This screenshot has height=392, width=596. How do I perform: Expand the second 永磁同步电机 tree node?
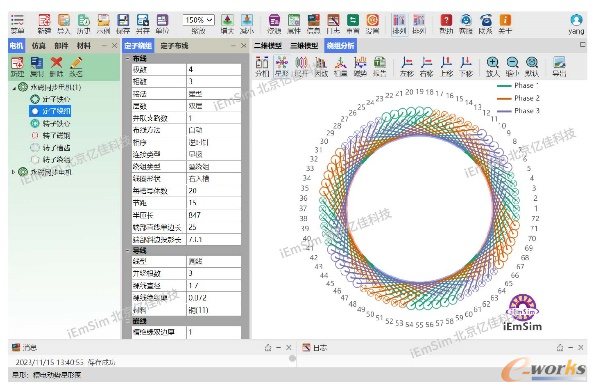point(14,172)
